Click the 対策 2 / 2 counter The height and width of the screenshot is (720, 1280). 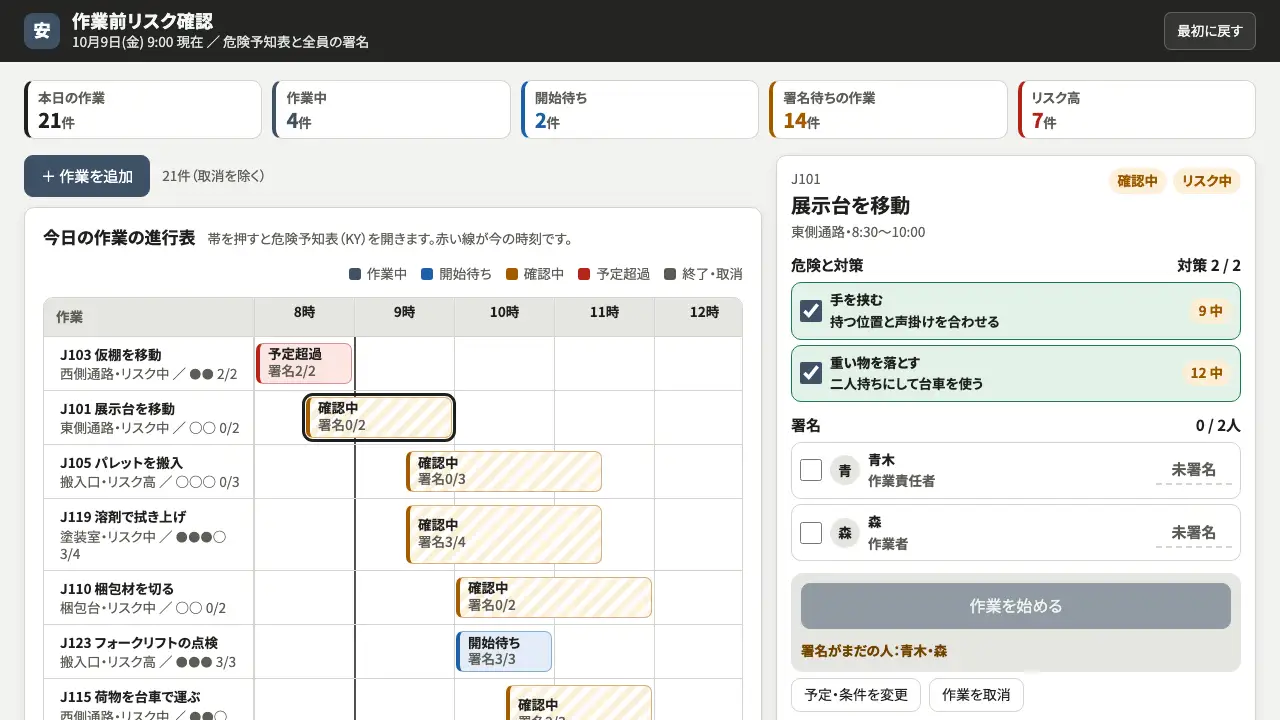tap(1209, 266)
